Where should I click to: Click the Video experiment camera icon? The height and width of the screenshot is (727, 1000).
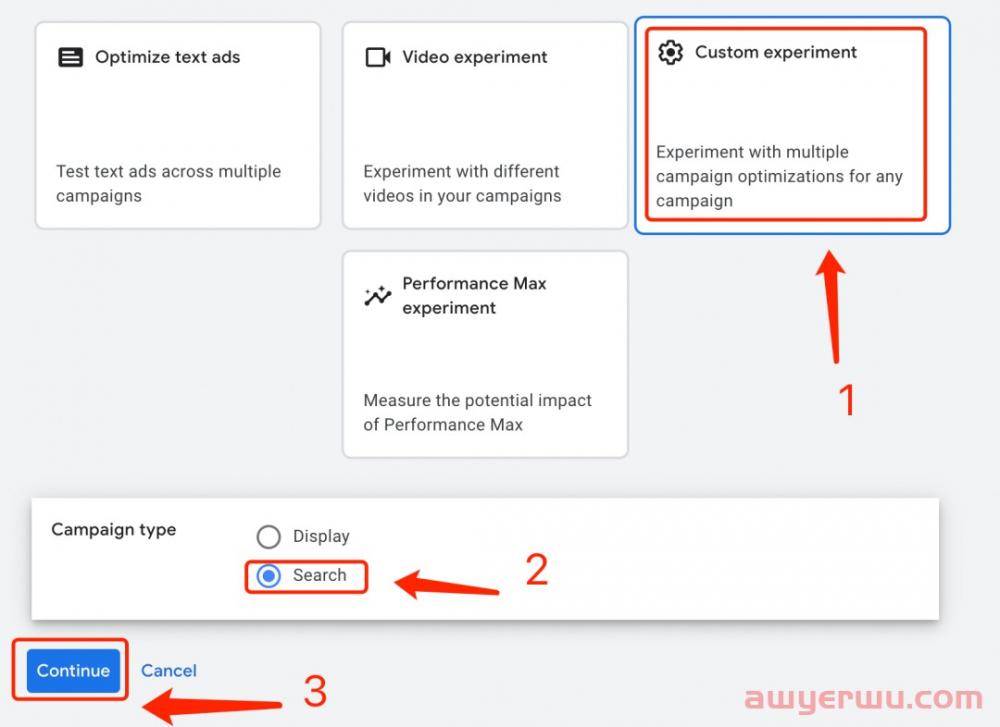[378, 57]
